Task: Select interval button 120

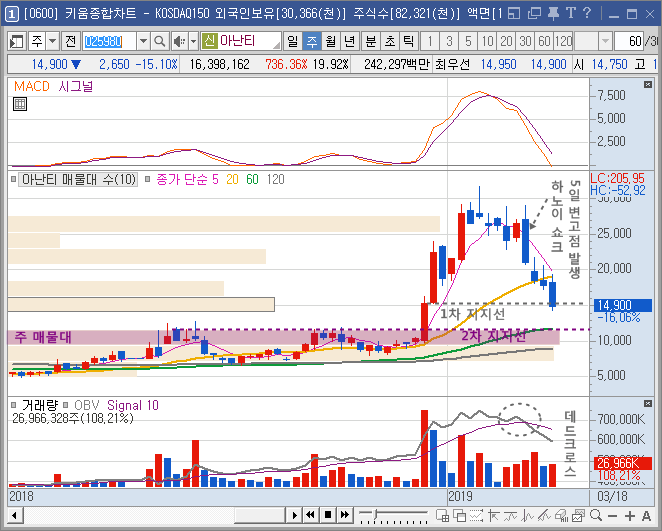Action: coord(563,41)
